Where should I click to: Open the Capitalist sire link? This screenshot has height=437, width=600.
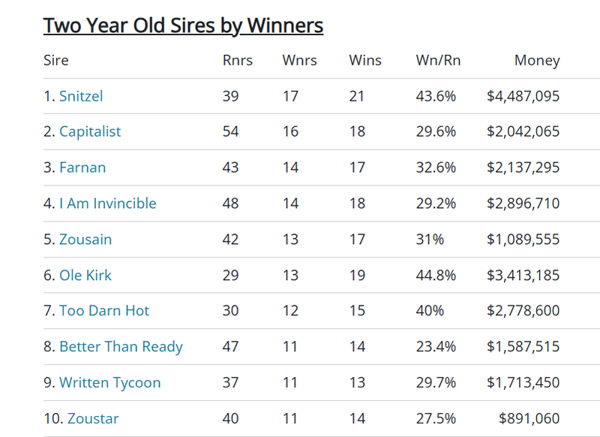click(x=90, y=132)
